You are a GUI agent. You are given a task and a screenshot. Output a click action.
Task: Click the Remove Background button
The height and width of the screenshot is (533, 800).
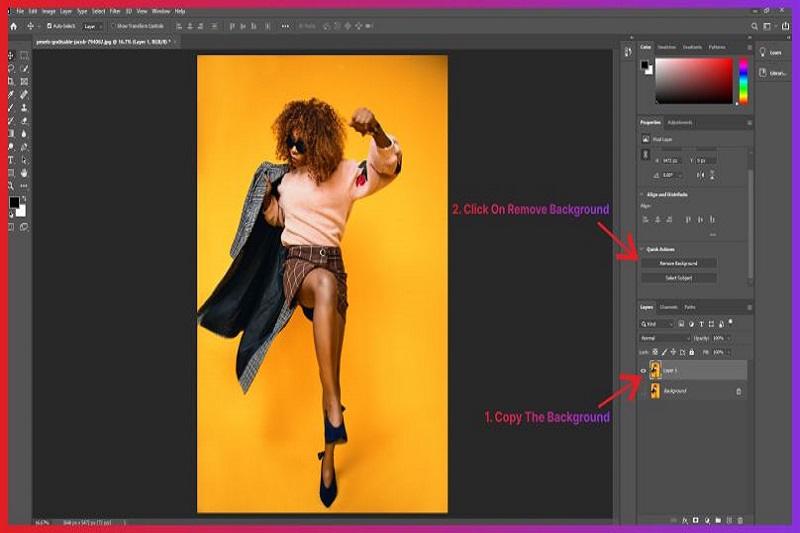point(679,264)
